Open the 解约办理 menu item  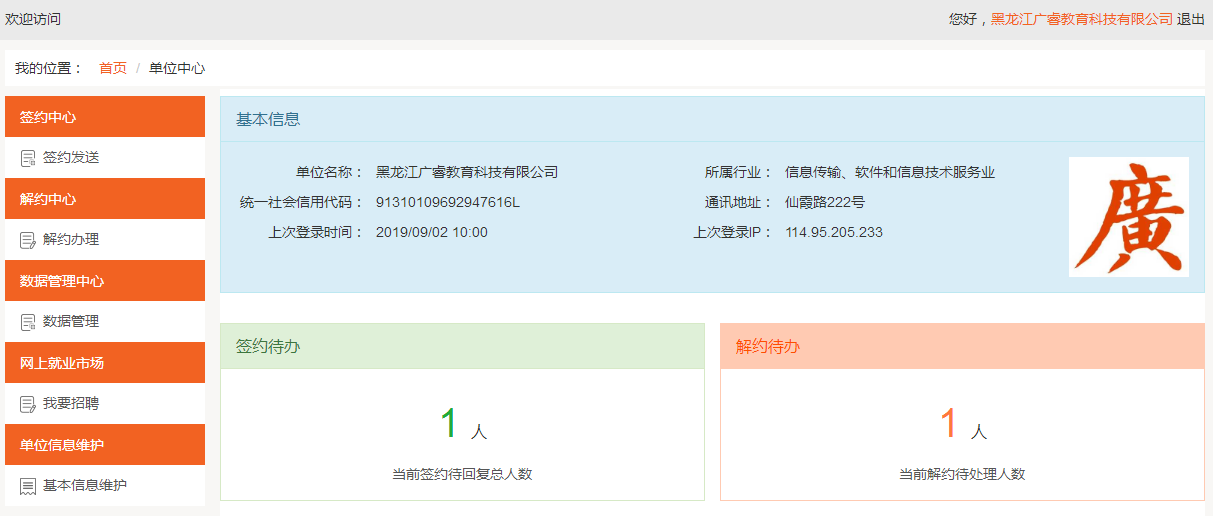[x=71, y=240]
